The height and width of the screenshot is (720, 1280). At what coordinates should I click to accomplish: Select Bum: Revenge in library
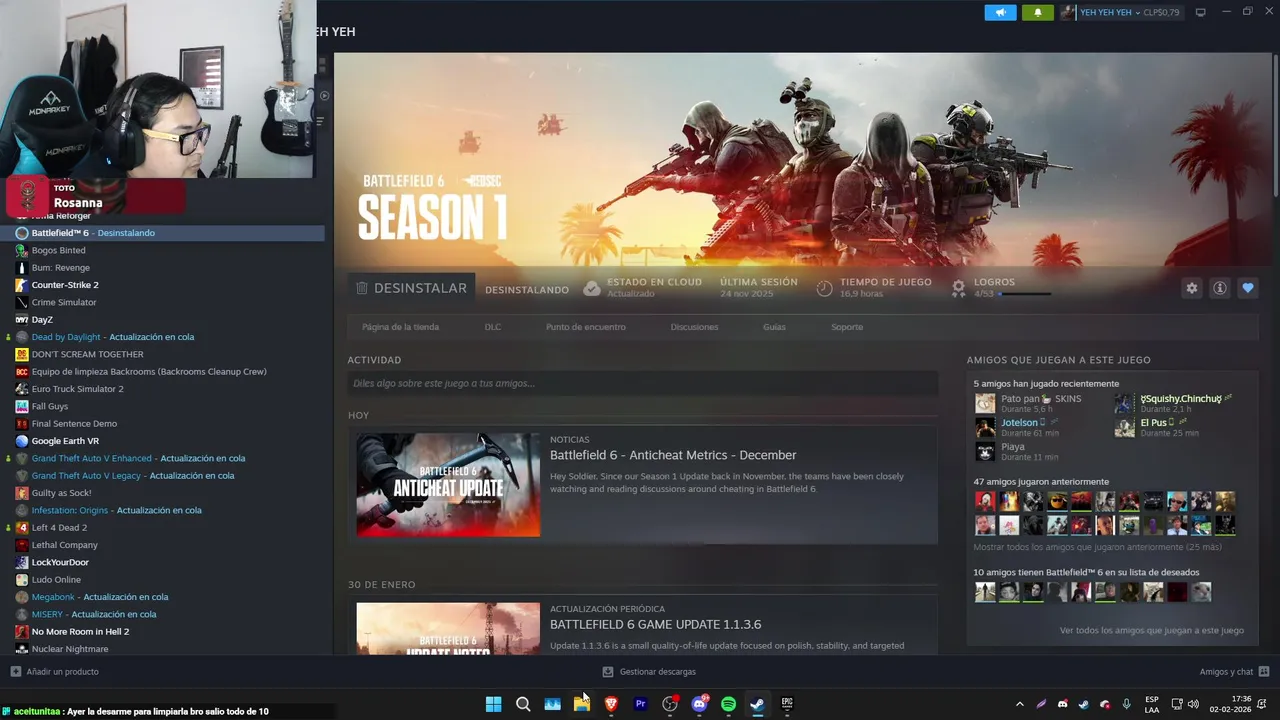click(x=162, y=268)
